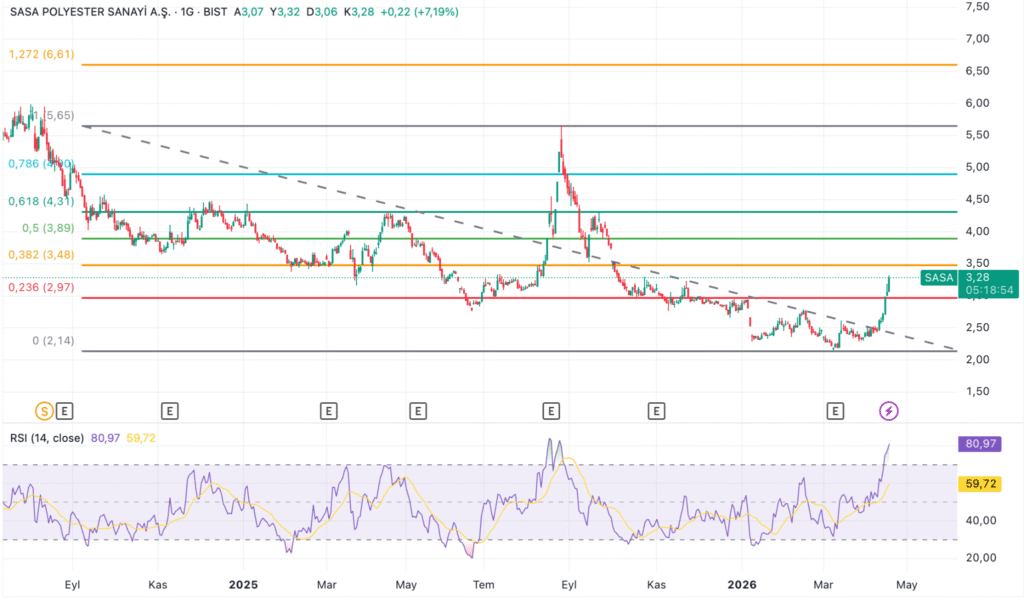This screenshot has height=603, width=1024.
Task: Click the earnings E marker above Mar 2026
Action: point(836,410)
